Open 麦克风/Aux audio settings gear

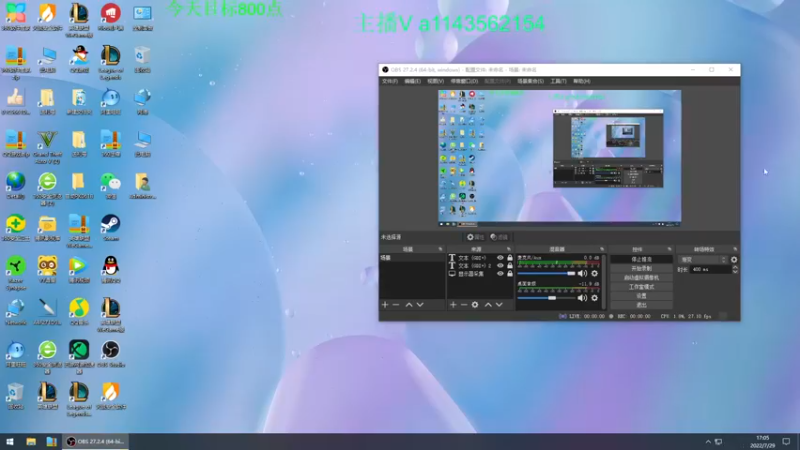click(x=594, y=273)
